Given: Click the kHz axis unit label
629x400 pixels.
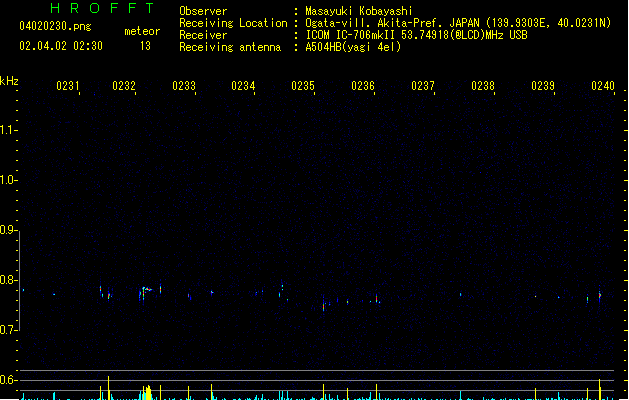Looking at the screenshot, I should coord(9,81).
